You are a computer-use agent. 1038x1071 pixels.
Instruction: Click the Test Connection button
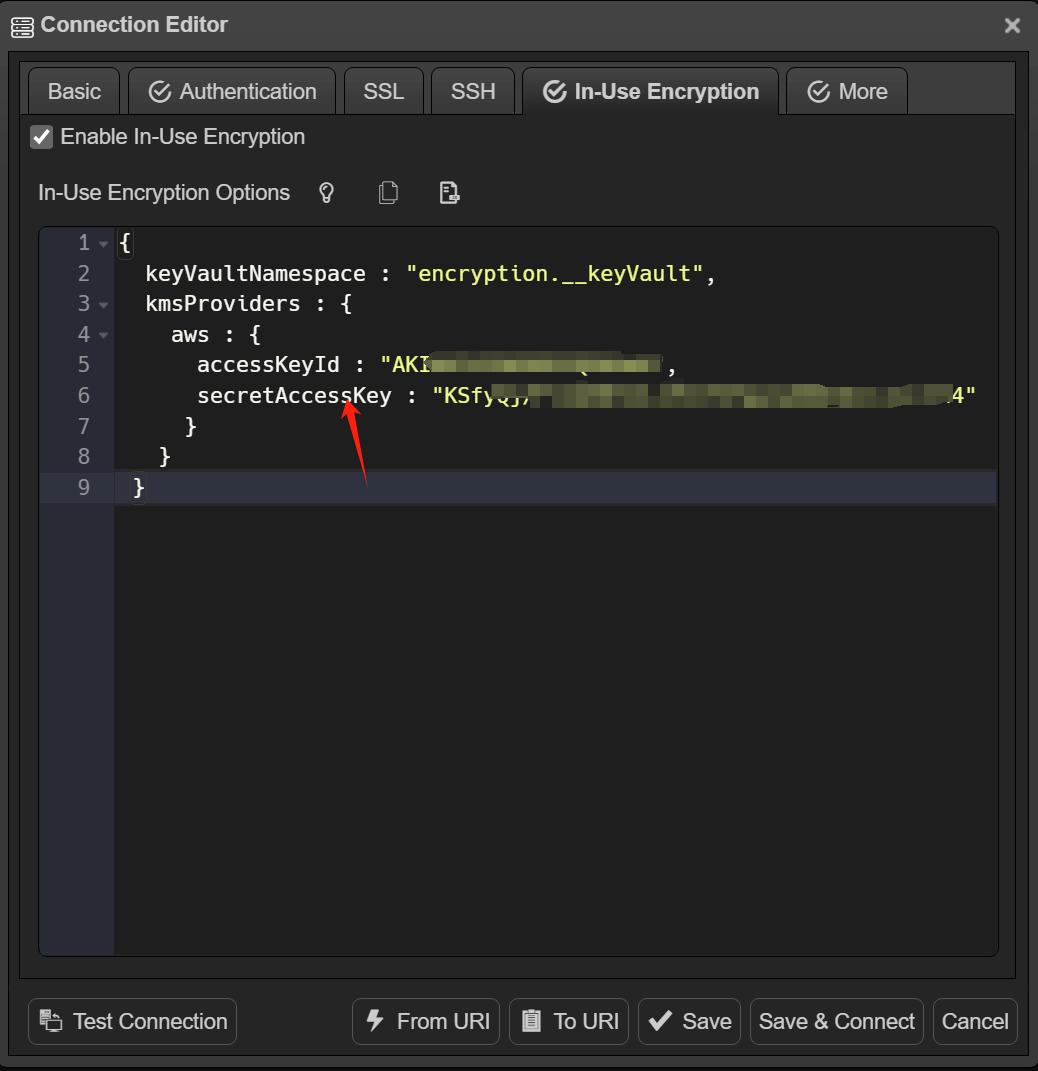[132, 1021]
